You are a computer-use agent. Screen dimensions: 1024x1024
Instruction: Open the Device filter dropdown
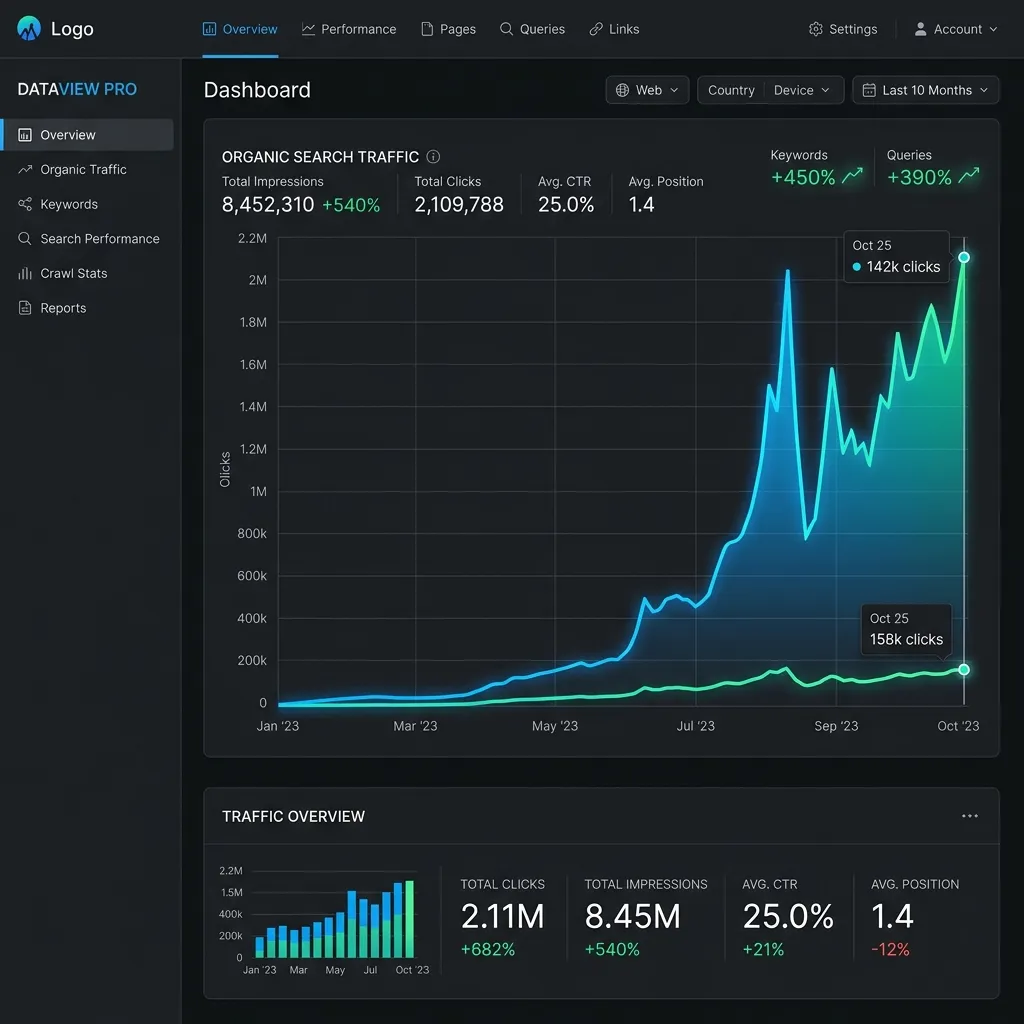click(x=802, y=90)
